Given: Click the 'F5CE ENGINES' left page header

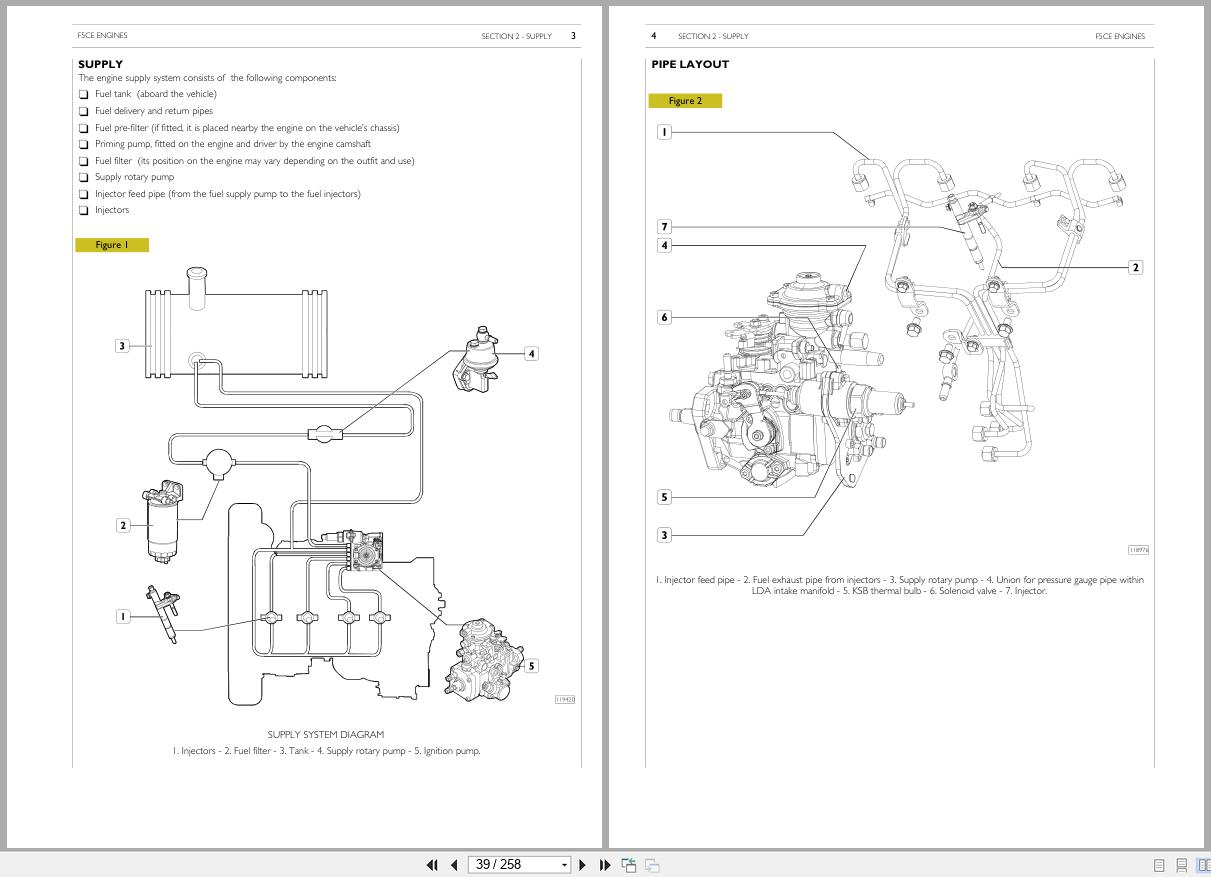Looking at the screenshot, I should pyautogui.click(x=102, y=35).
